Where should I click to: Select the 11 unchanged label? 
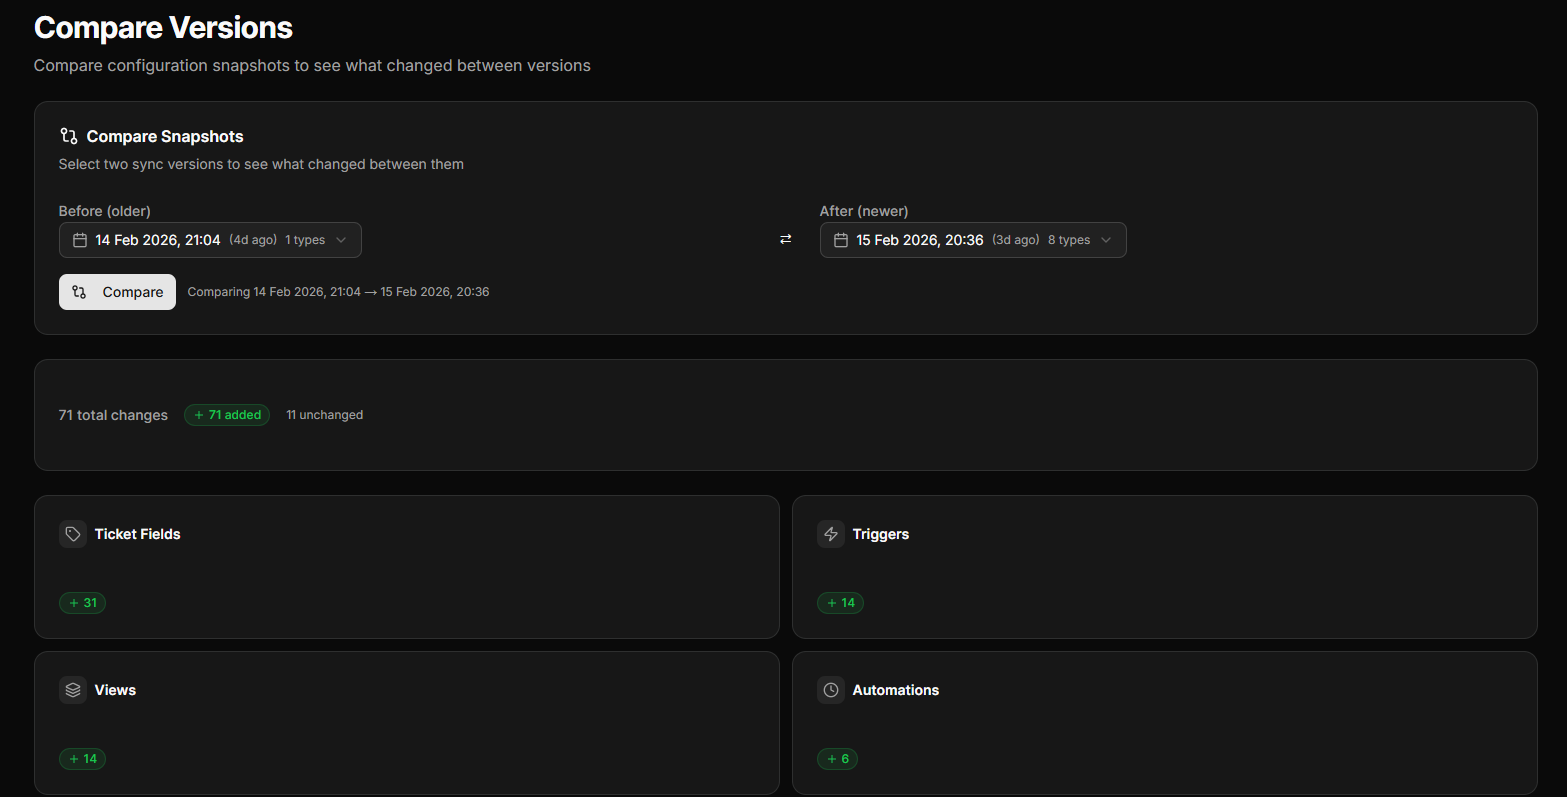324,414
